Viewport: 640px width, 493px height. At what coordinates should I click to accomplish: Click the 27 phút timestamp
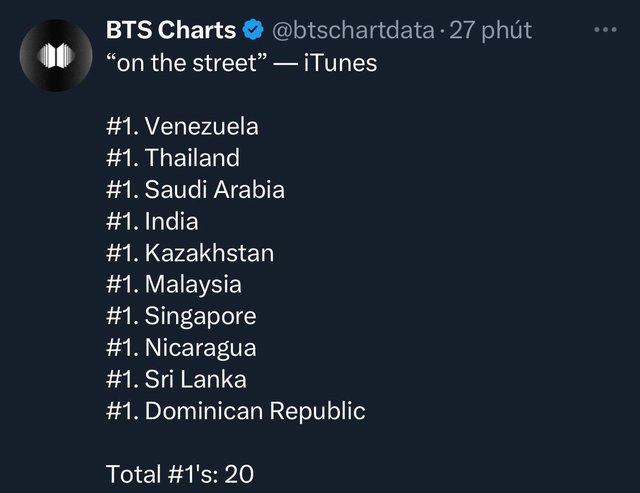[491, 30]
